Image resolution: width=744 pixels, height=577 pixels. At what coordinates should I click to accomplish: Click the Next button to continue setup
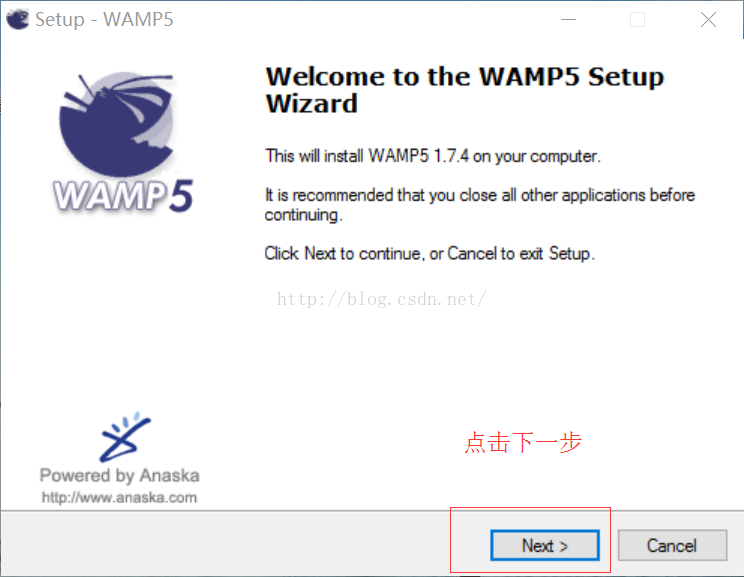click(x=545, y=545)
